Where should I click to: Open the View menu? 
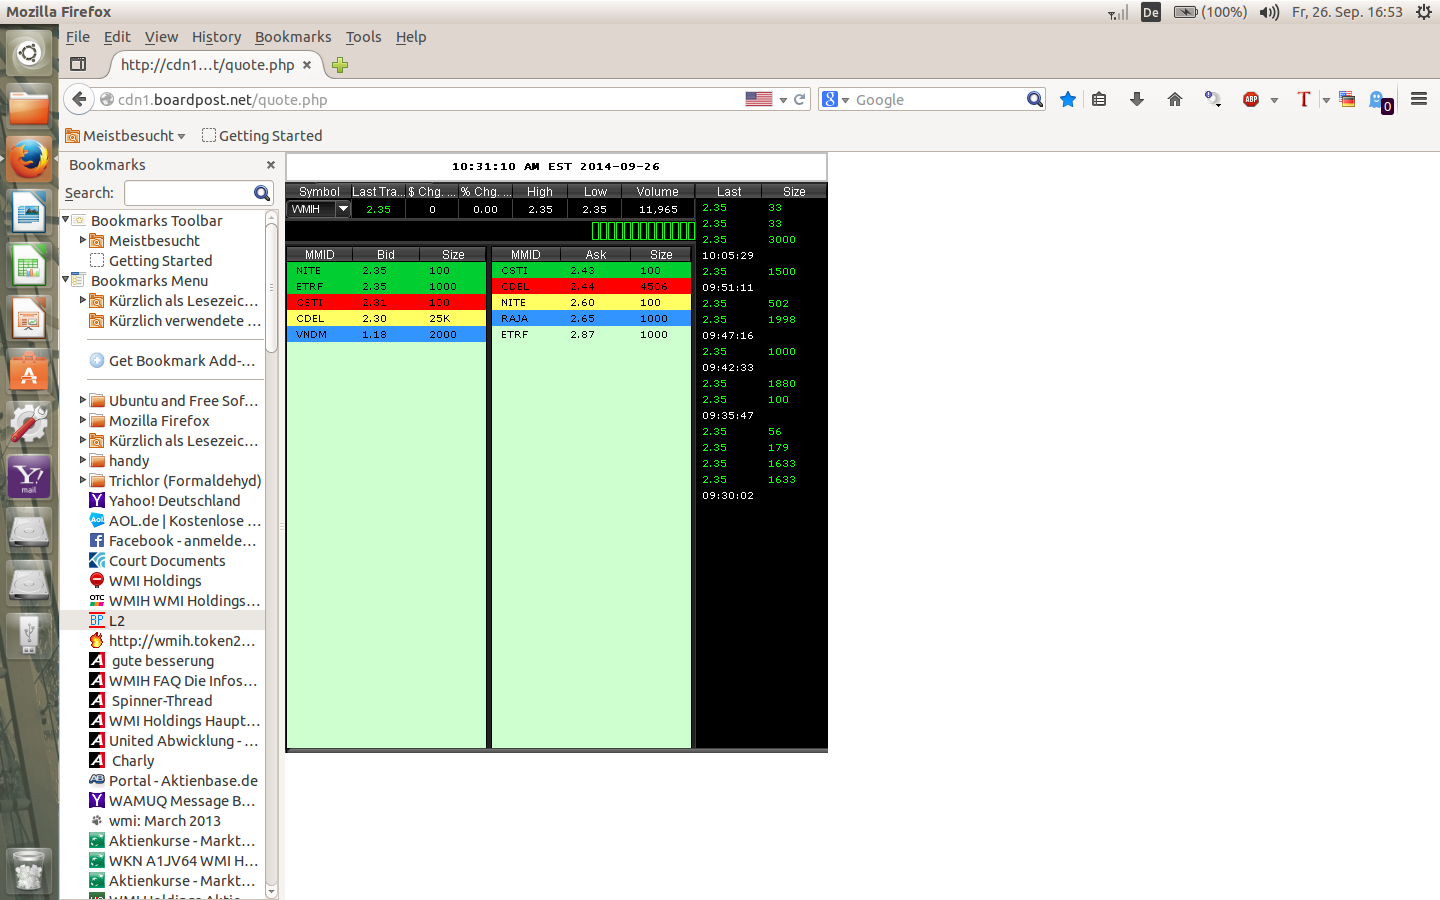coord(161,37)
